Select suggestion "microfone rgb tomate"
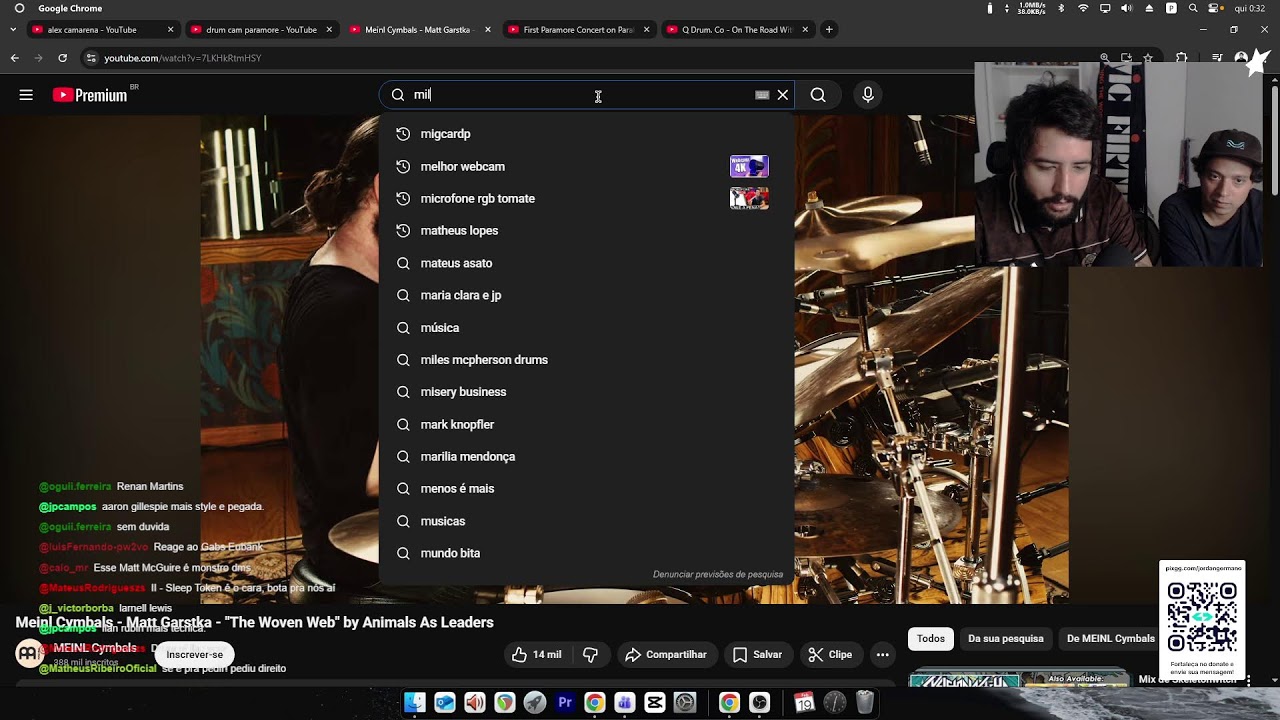Image resolution: width=1280 pixels, height=720 pixels. 586,198
